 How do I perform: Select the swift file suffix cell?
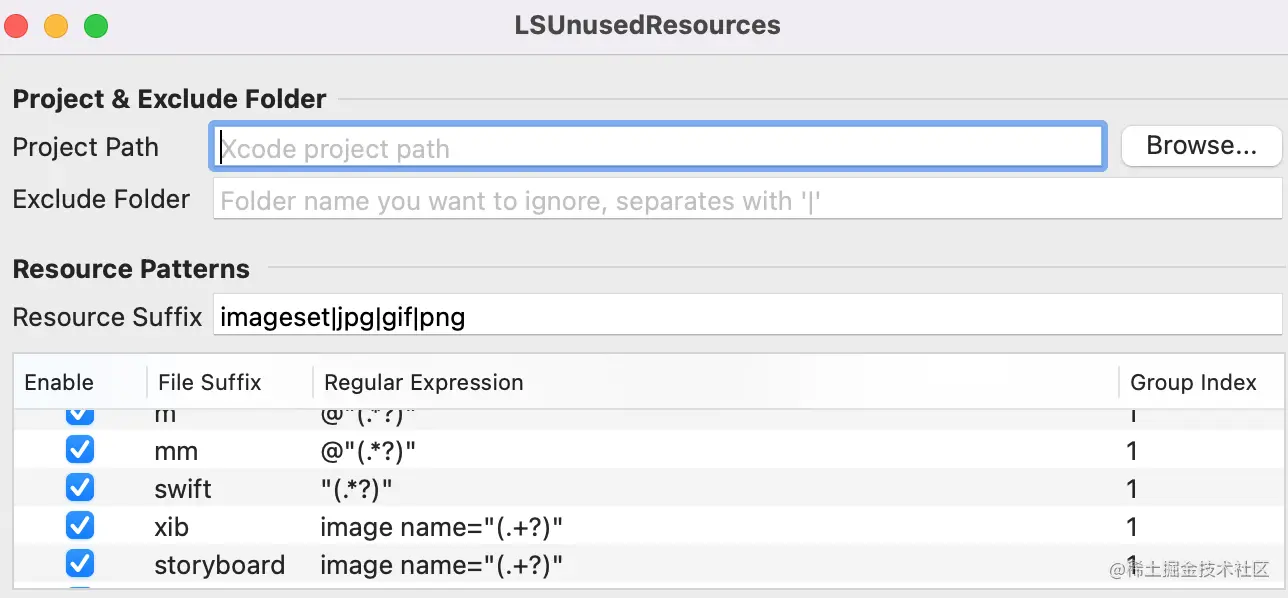[183, 489]
